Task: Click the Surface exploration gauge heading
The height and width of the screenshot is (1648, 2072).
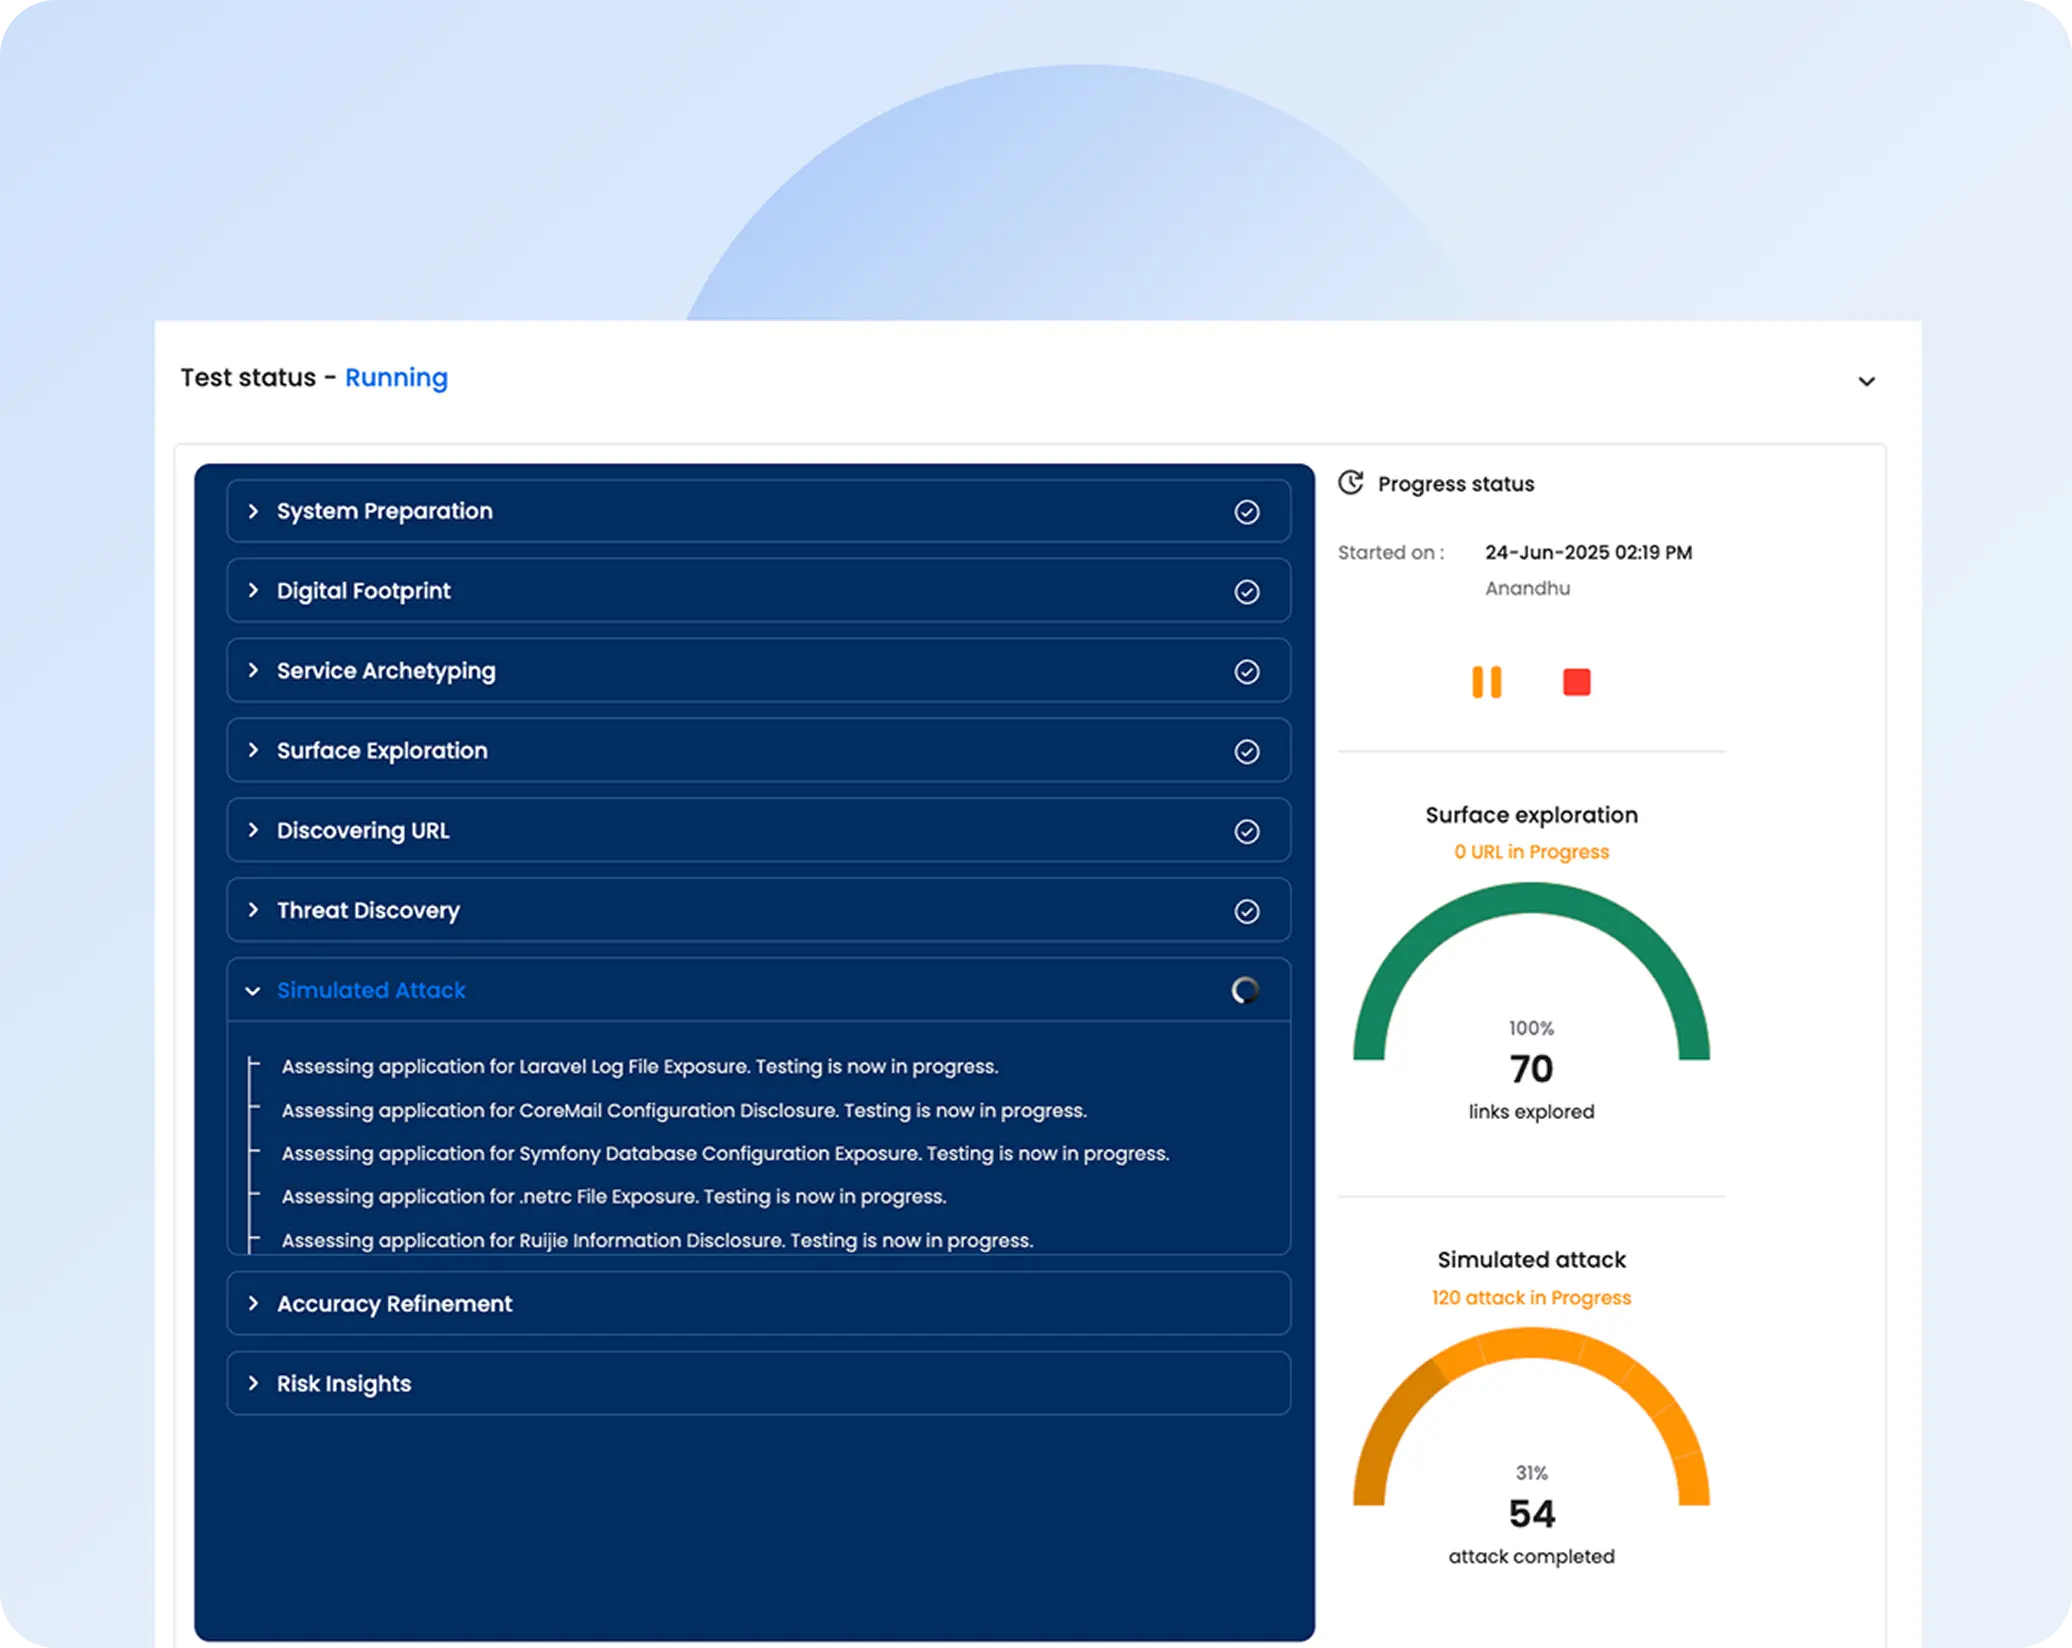Action: point(1531,815)
